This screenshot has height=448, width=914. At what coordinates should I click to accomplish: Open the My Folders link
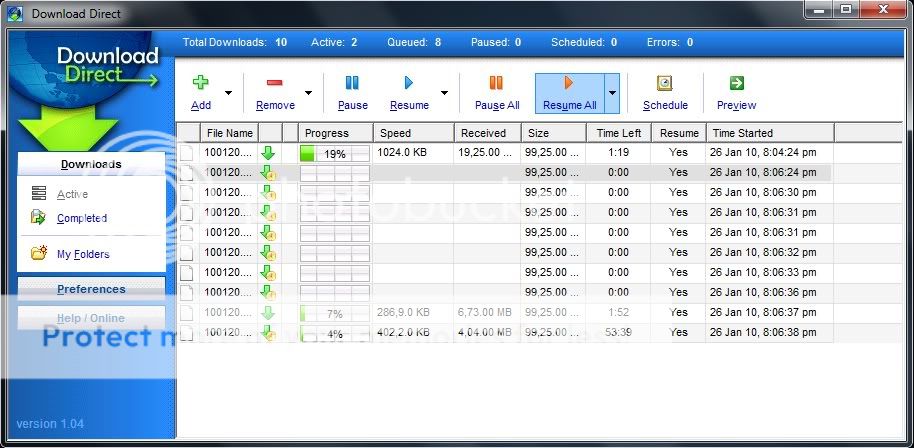tap(83, 254)
